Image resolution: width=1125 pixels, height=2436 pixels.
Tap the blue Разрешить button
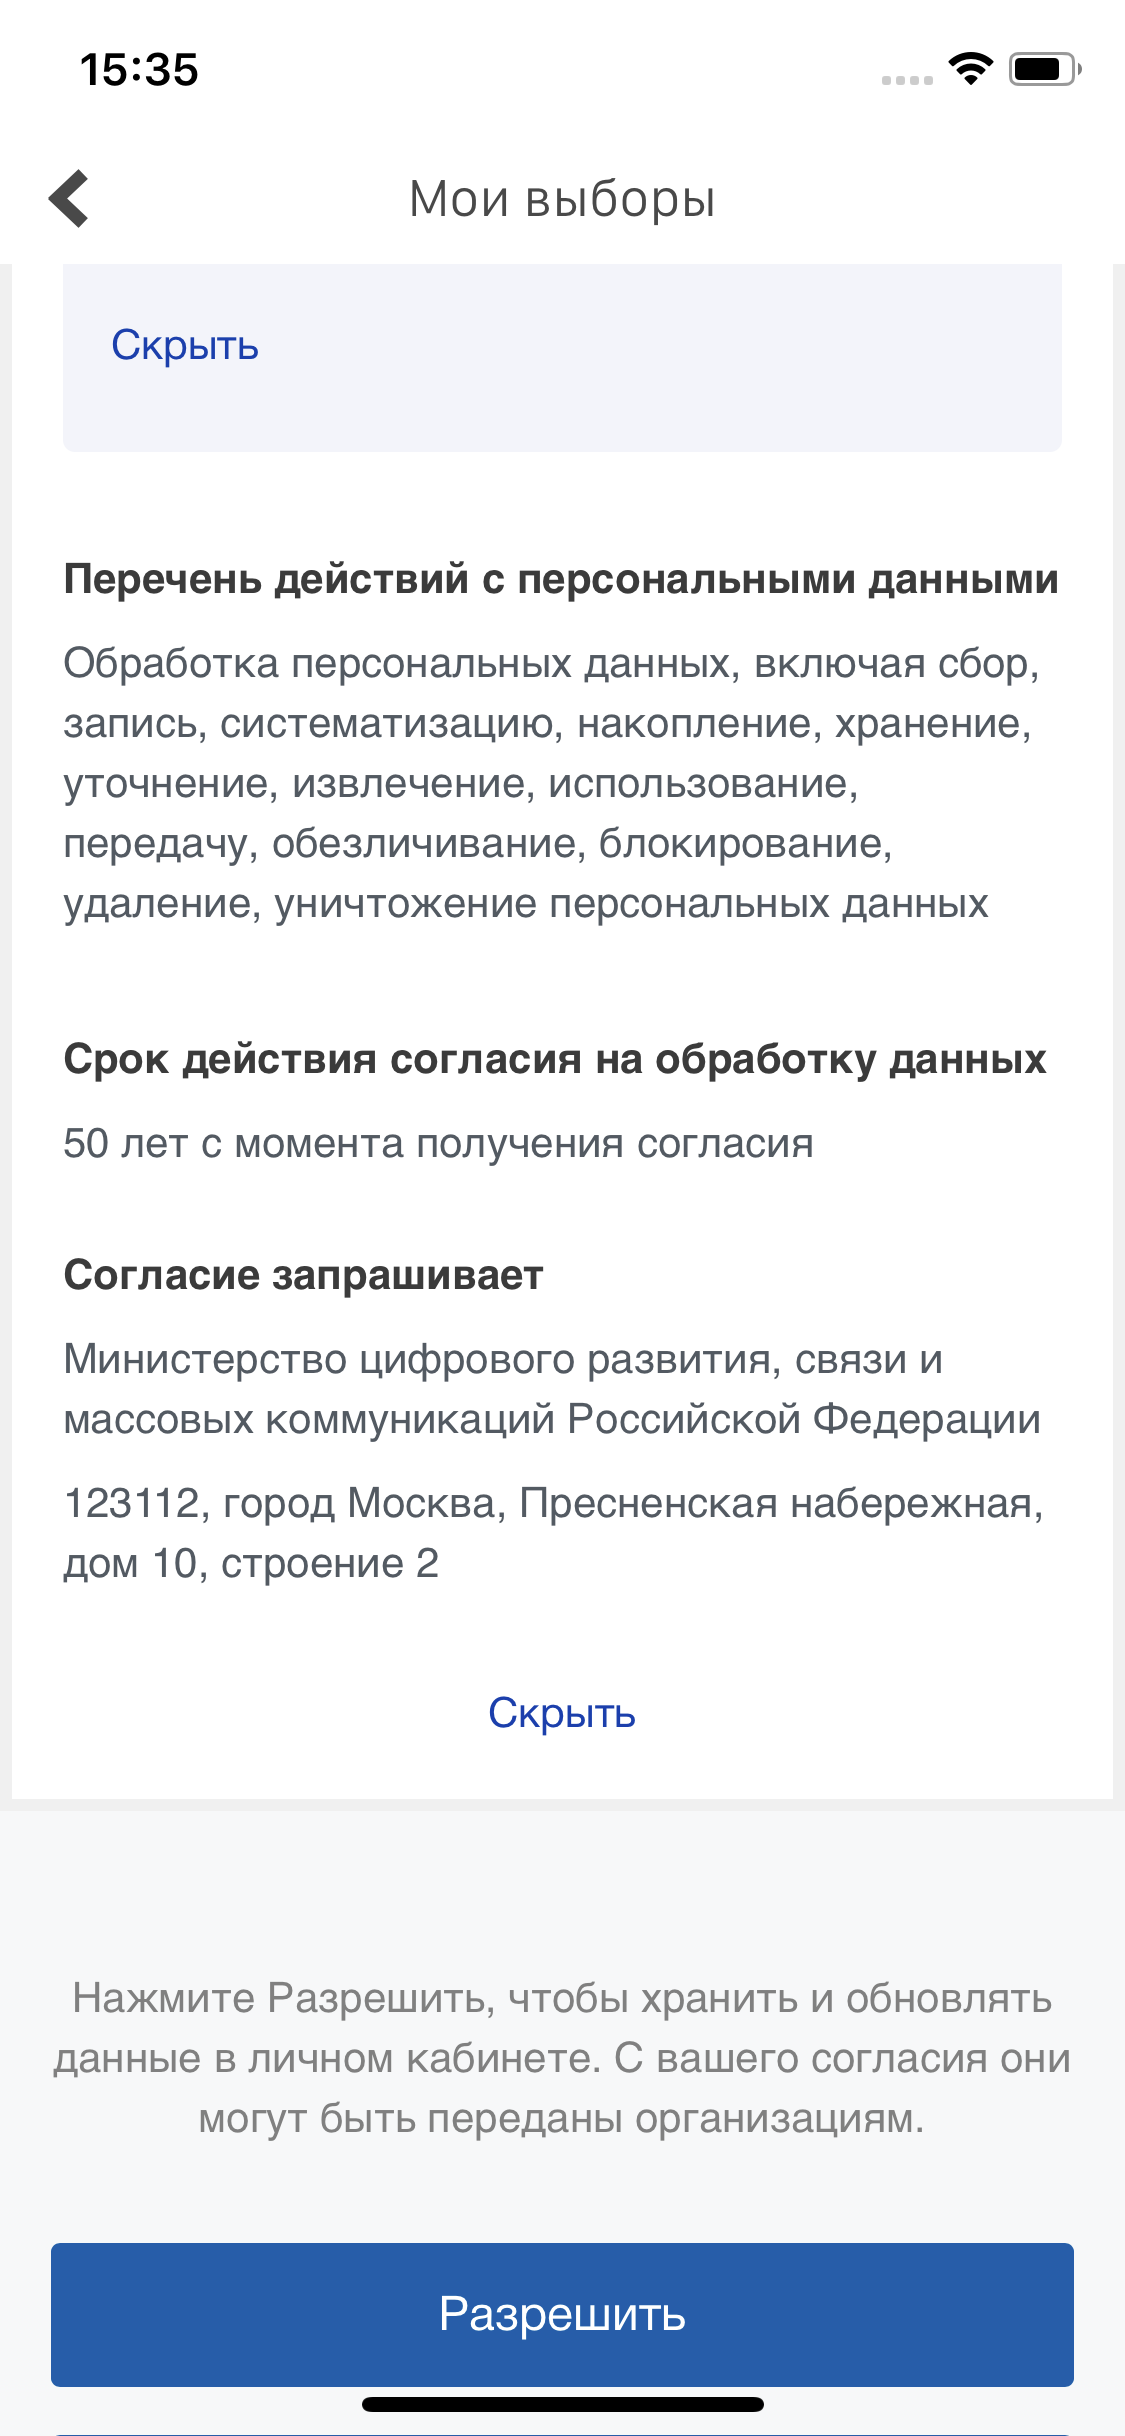click(x=562, y=2314)
